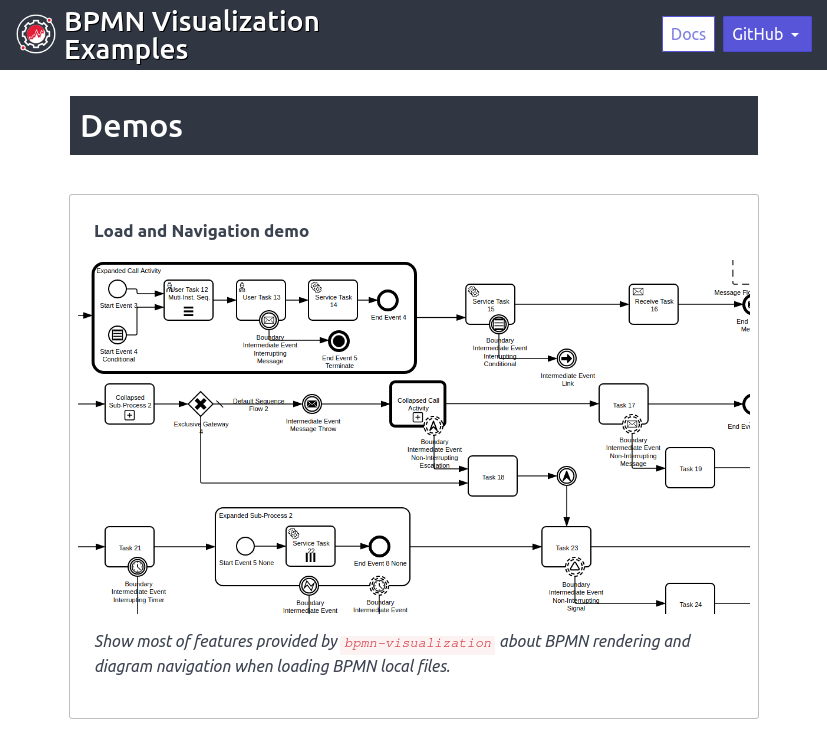Select the Exclusive Gateway diamond
Image resolution: width=827 pixels, height=729 pixels.
click(x=200, y=404)
